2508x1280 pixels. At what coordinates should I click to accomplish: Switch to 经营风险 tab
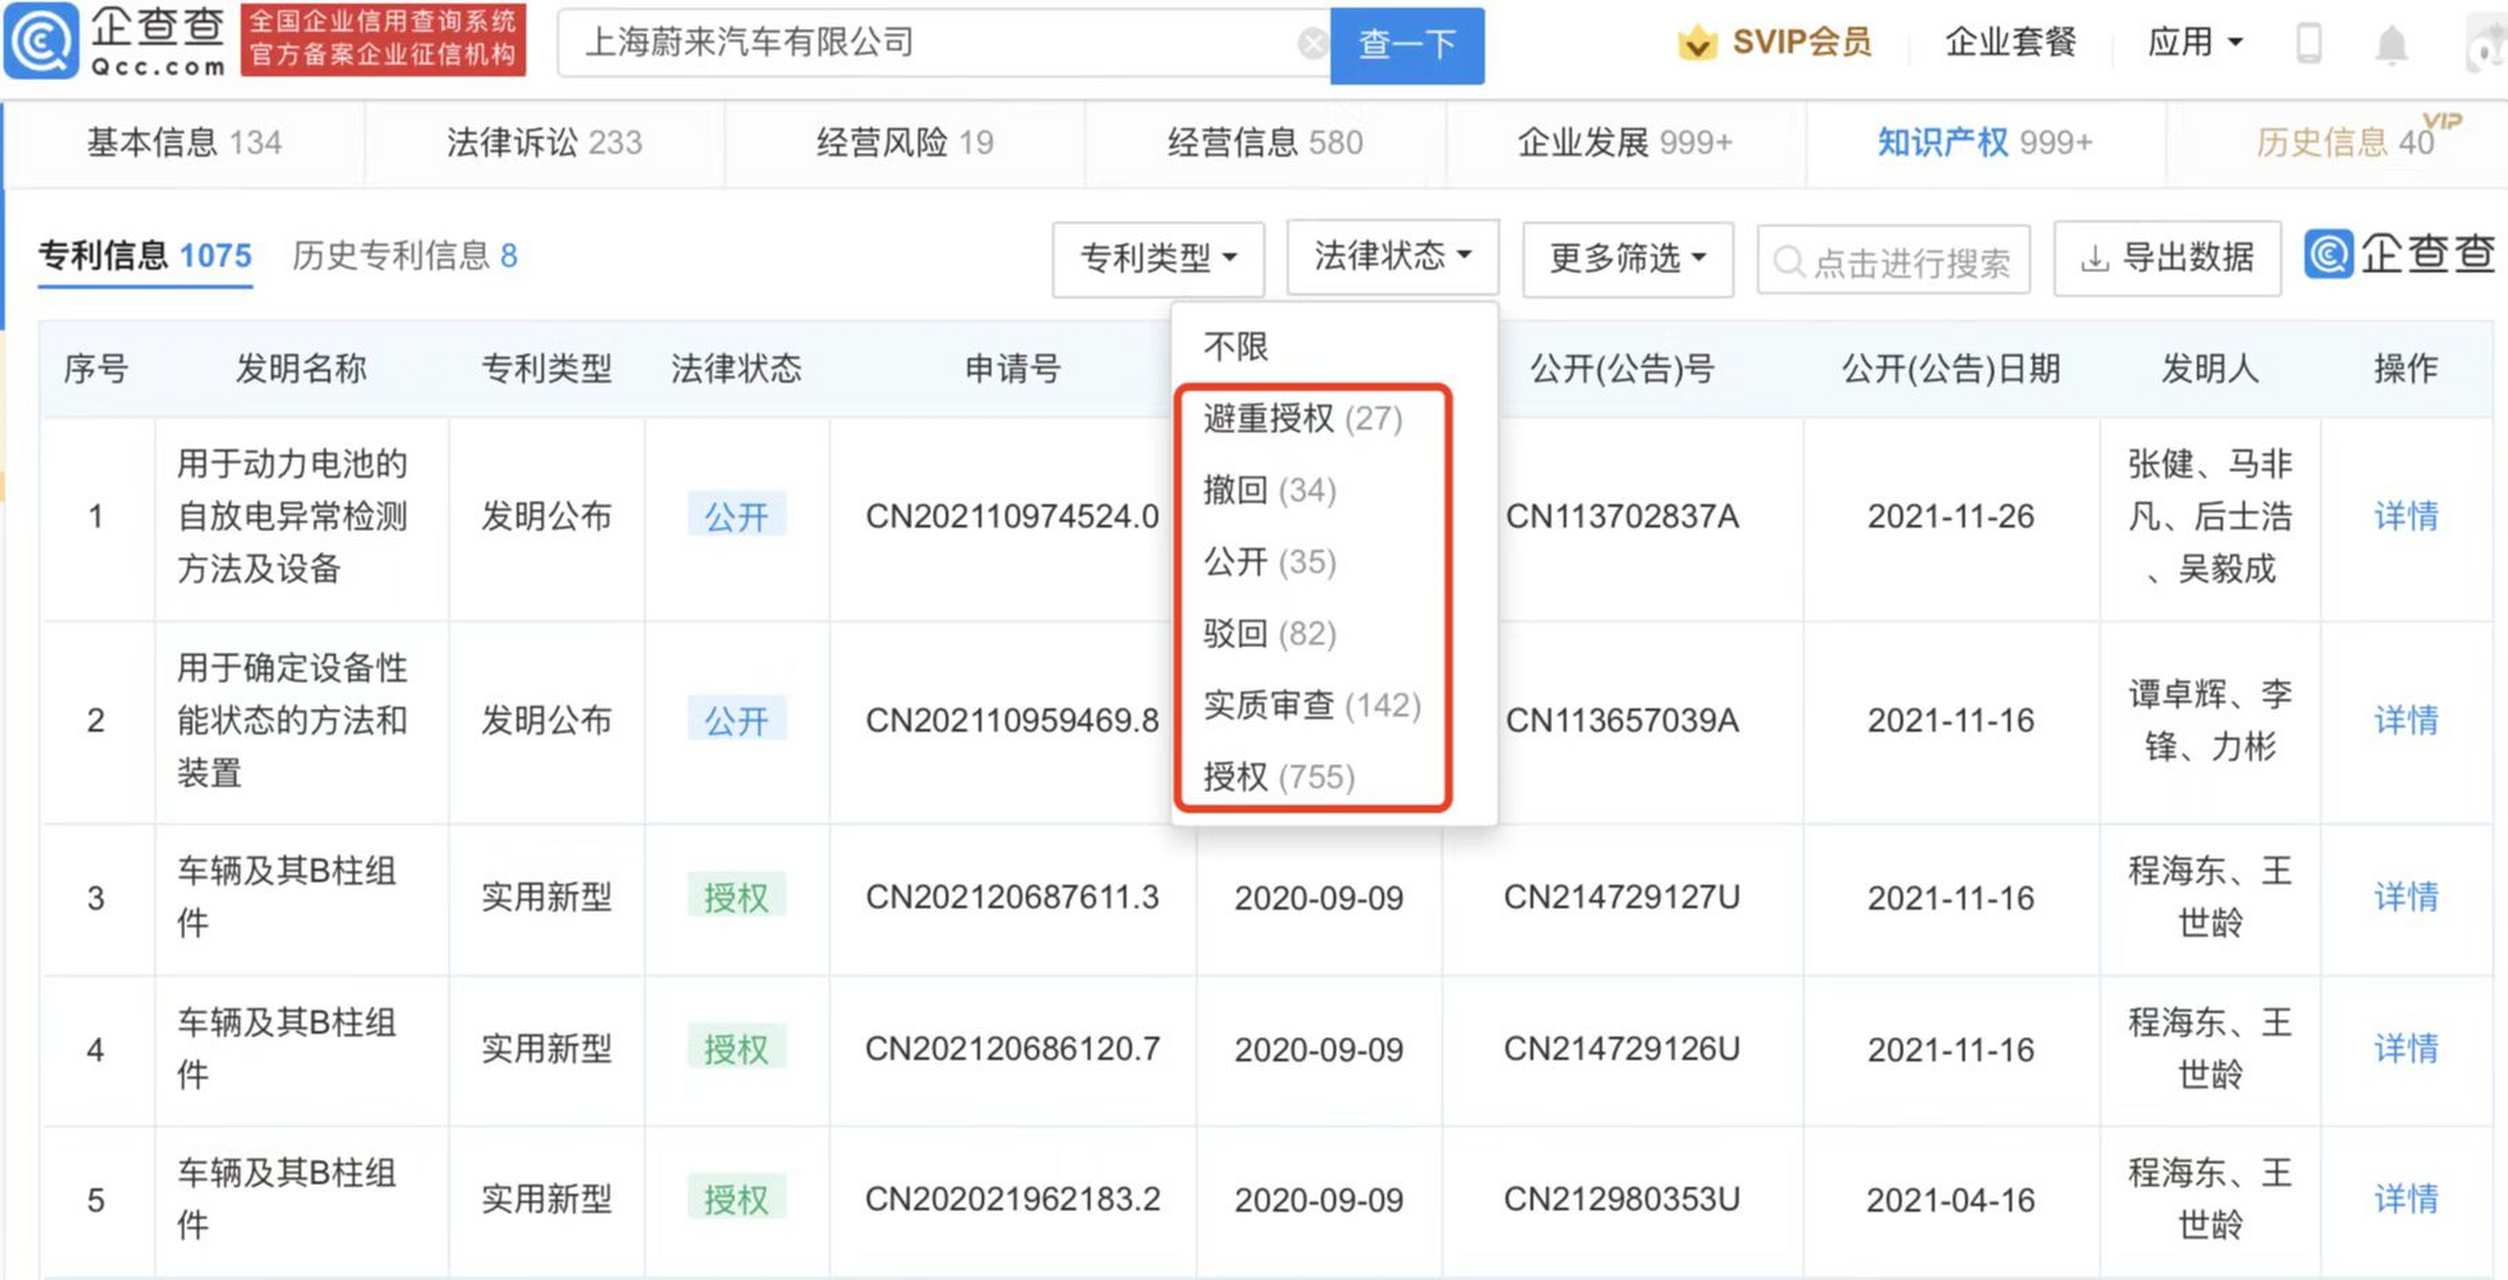pyautogui.click(x=905, y=143)
